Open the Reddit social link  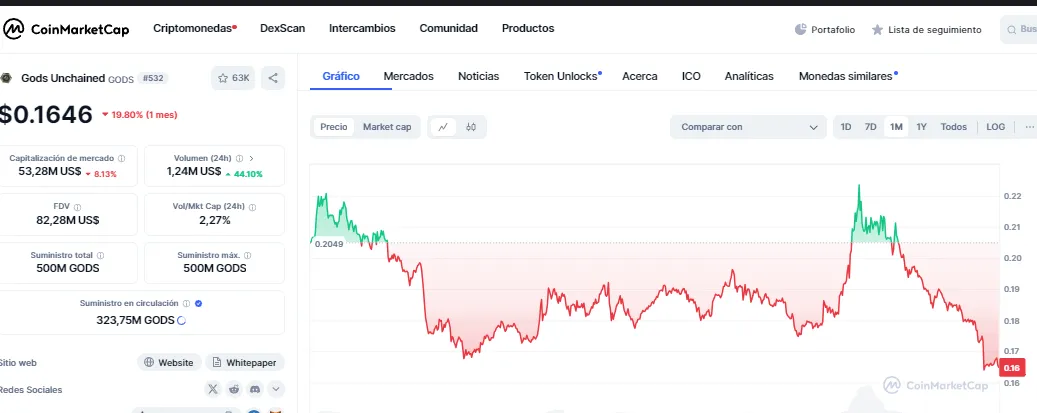pyautogui.click(x=234, y=388)
